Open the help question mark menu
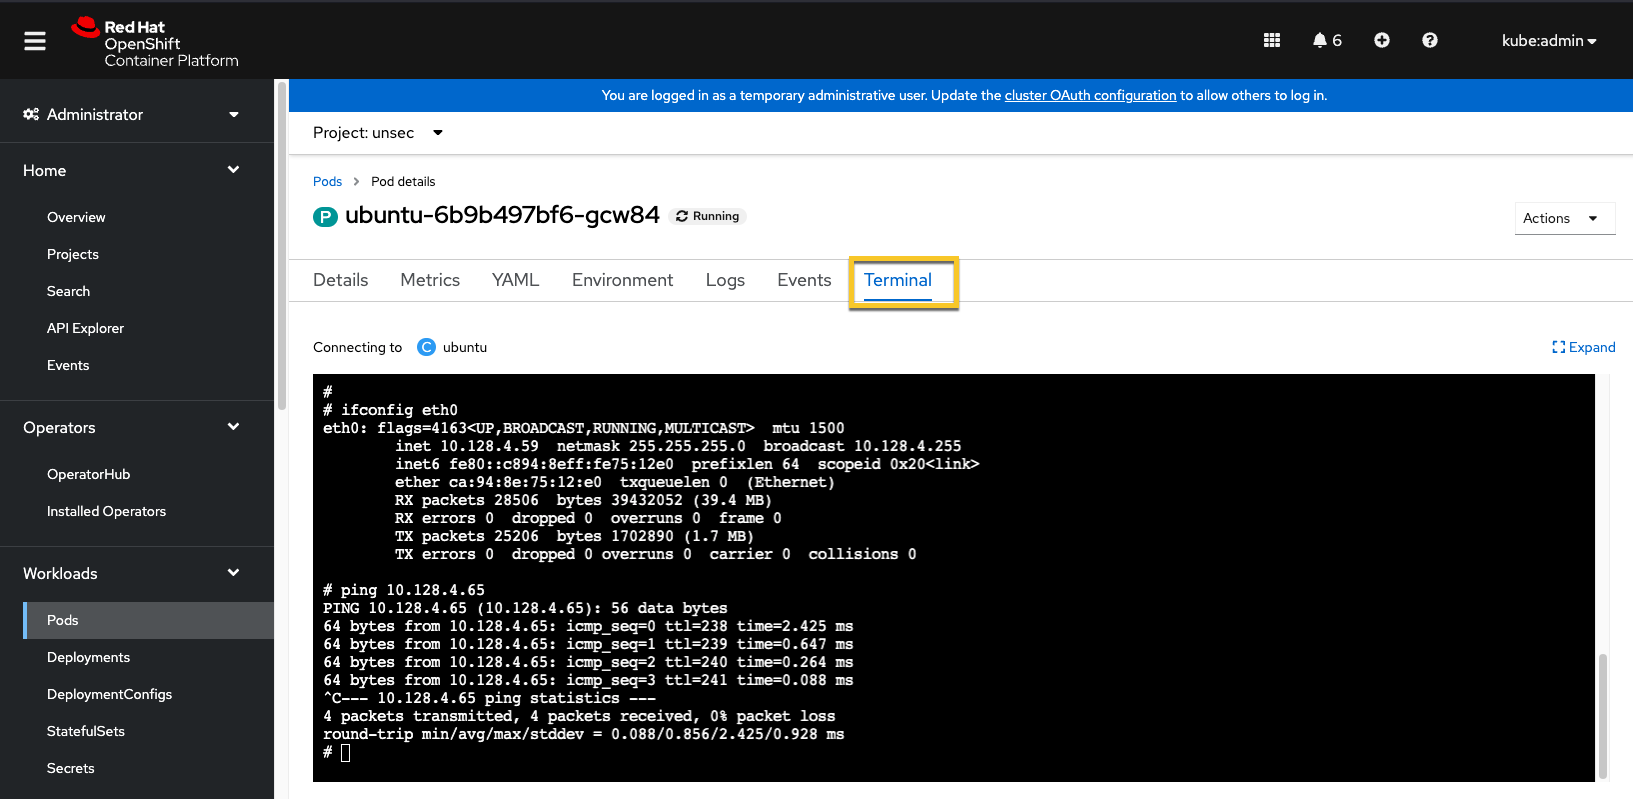 1430,40
